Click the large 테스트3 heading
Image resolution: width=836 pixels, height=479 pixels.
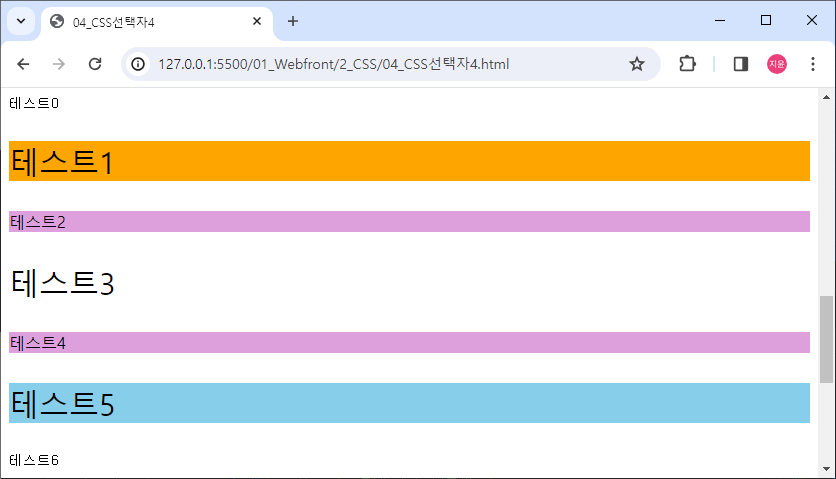tap(62, 283)
